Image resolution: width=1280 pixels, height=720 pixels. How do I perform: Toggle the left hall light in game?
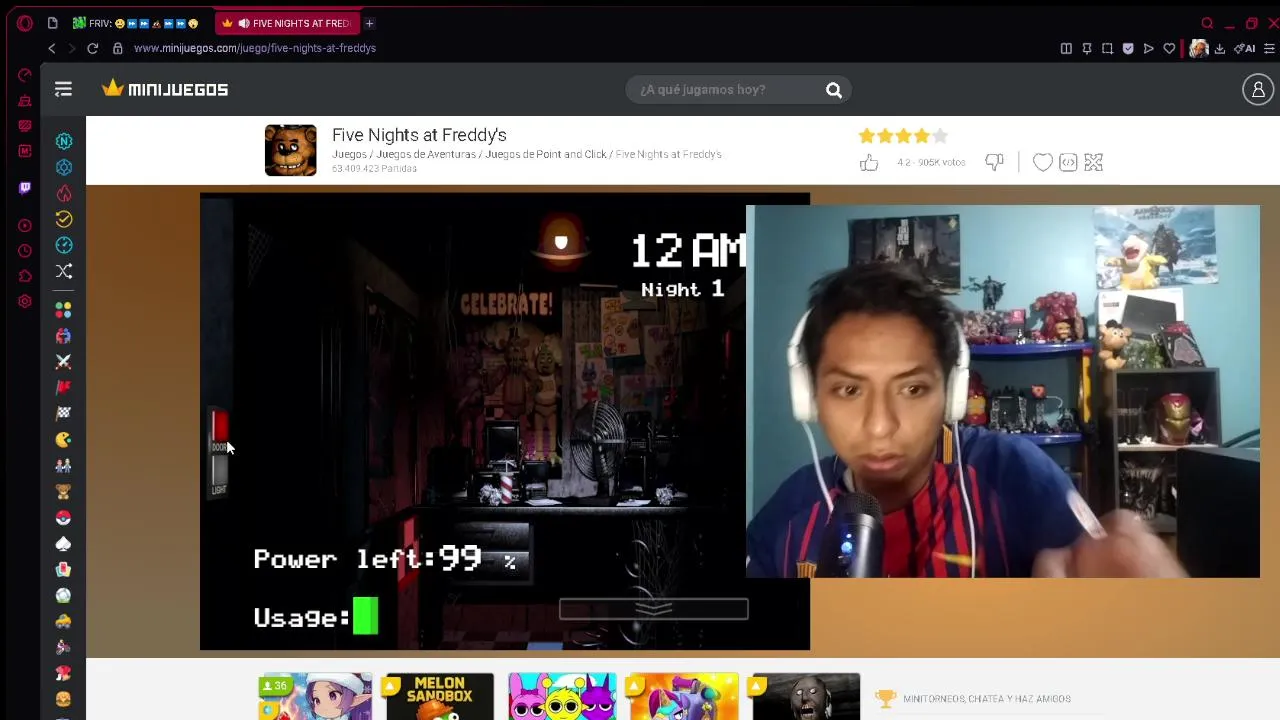219,473
